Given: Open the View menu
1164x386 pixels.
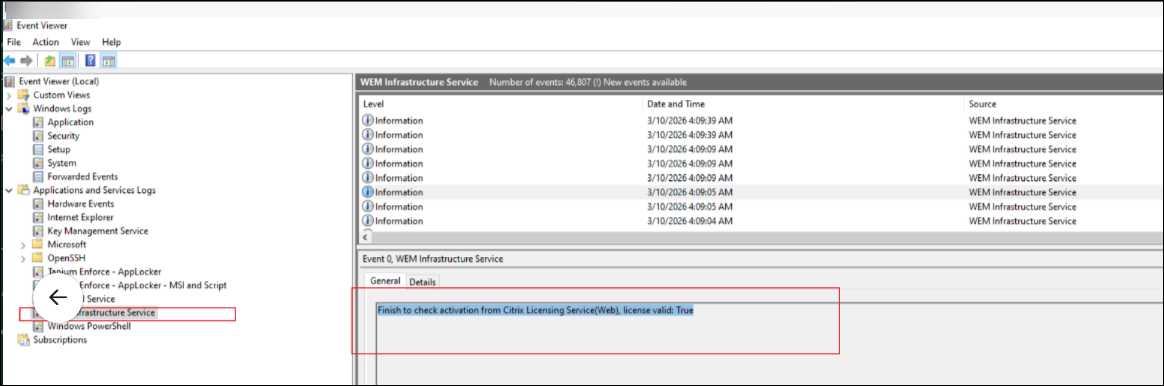Looking at the screenshot, I should (x=80, y=42).
